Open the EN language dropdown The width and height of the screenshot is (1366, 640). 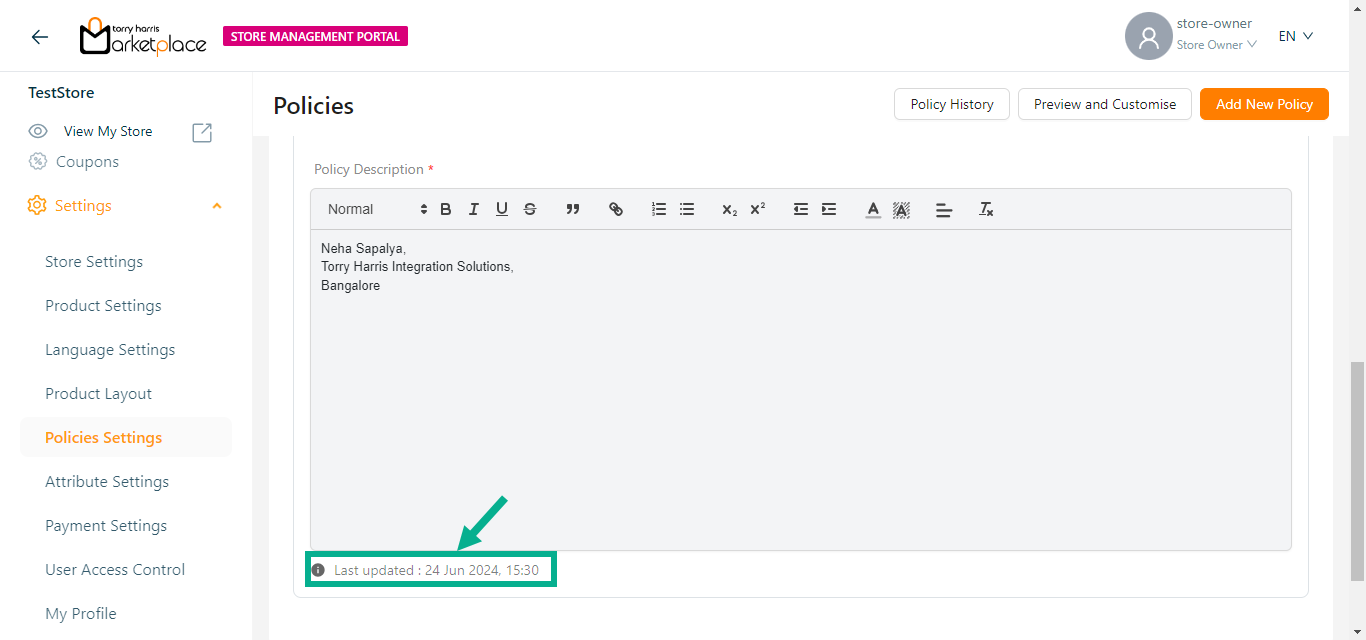tap(1295, 36)
